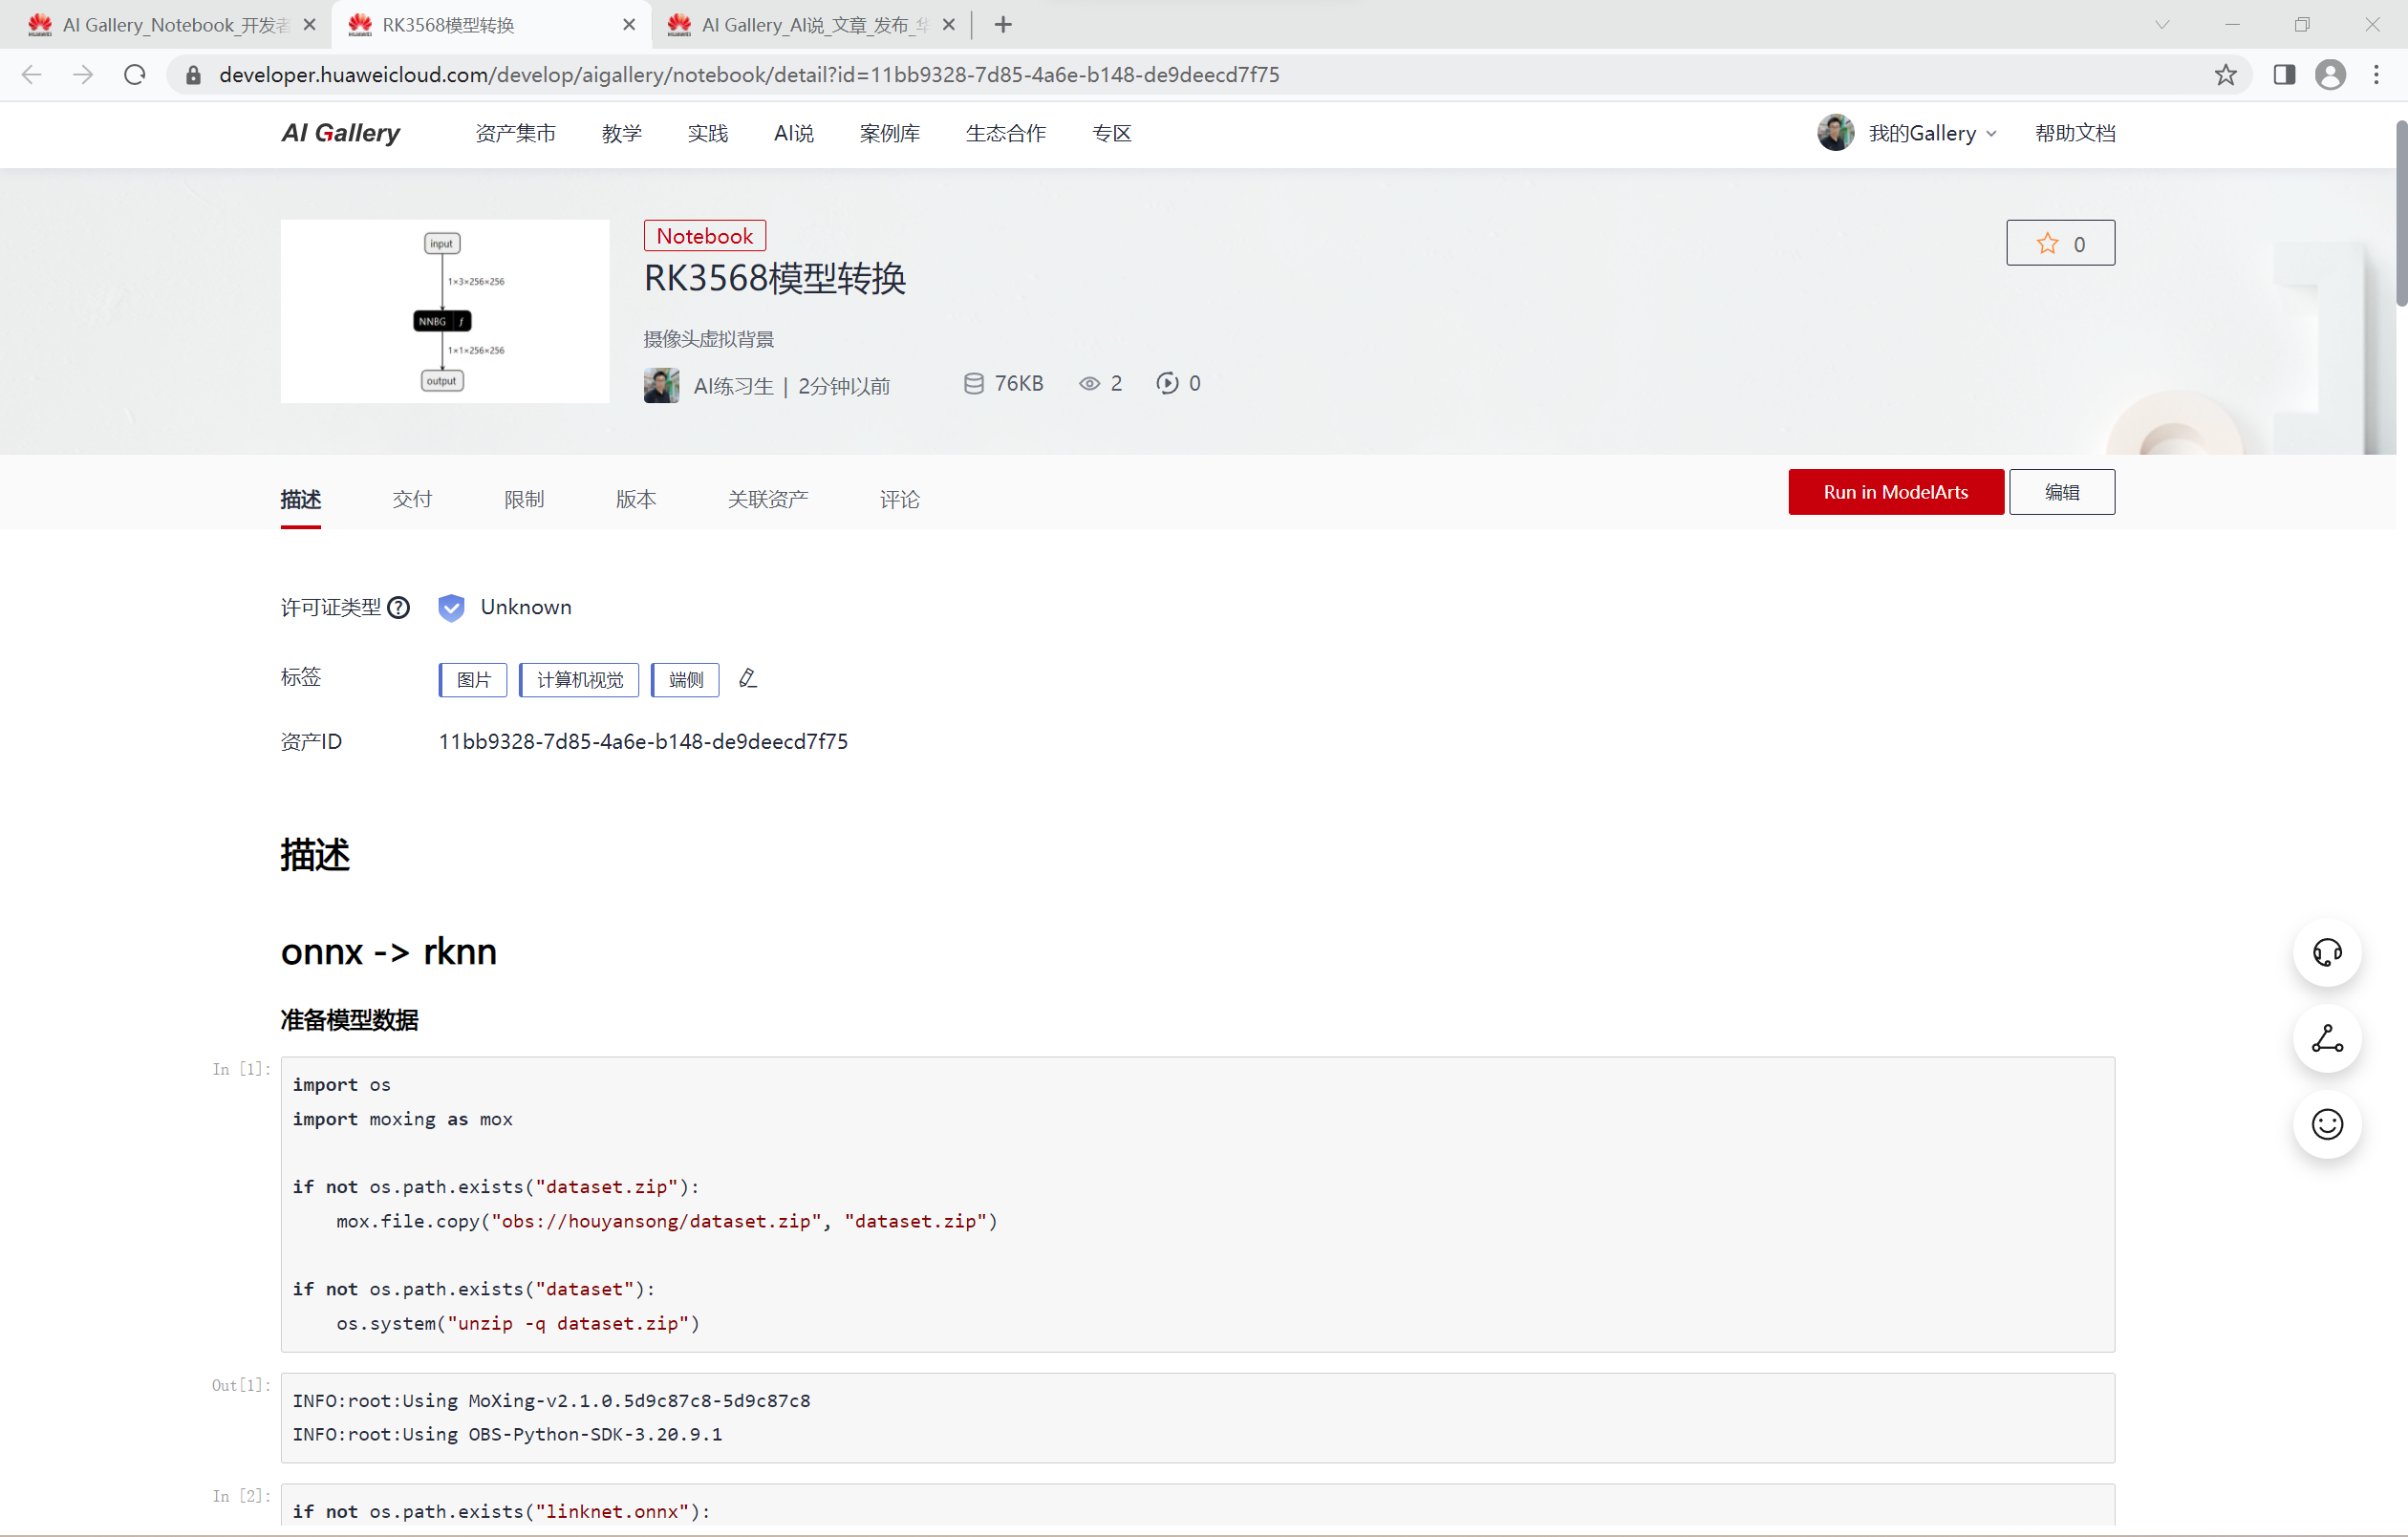
Task: Open the customer service headset icon
Action: tap(2326, 952)
